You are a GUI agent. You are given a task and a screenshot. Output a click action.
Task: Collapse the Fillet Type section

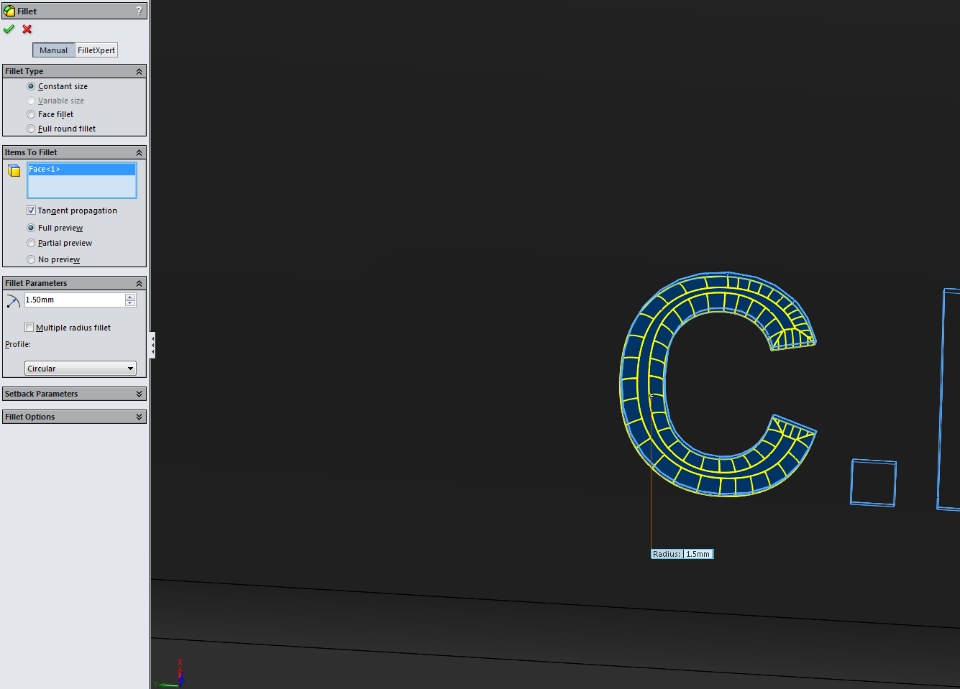pyautogui.click(x=139, y=72)
